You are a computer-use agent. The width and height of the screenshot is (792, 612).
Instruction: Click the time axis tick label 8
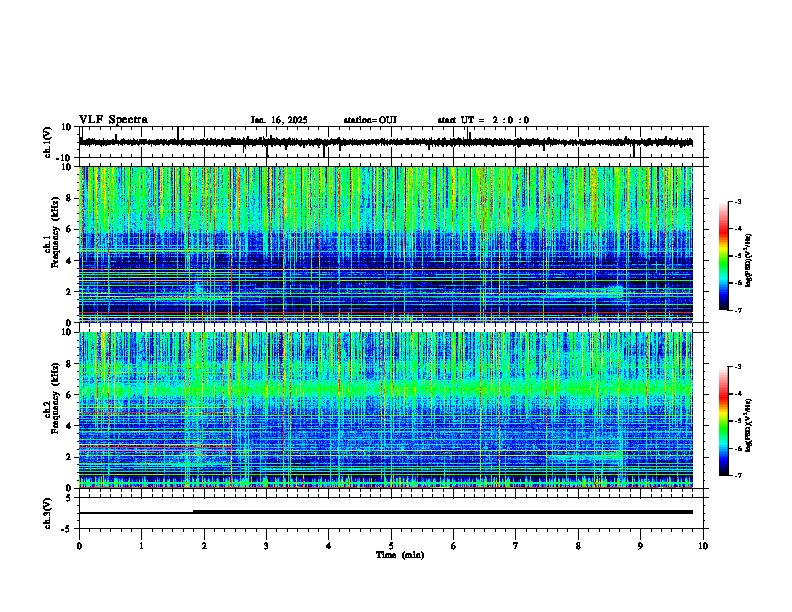pos(578,546)
